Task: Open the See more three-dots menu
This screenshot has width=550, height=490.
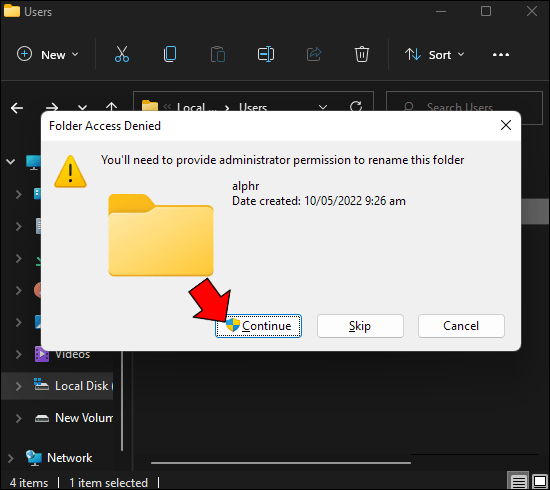Action: [501, 55]
